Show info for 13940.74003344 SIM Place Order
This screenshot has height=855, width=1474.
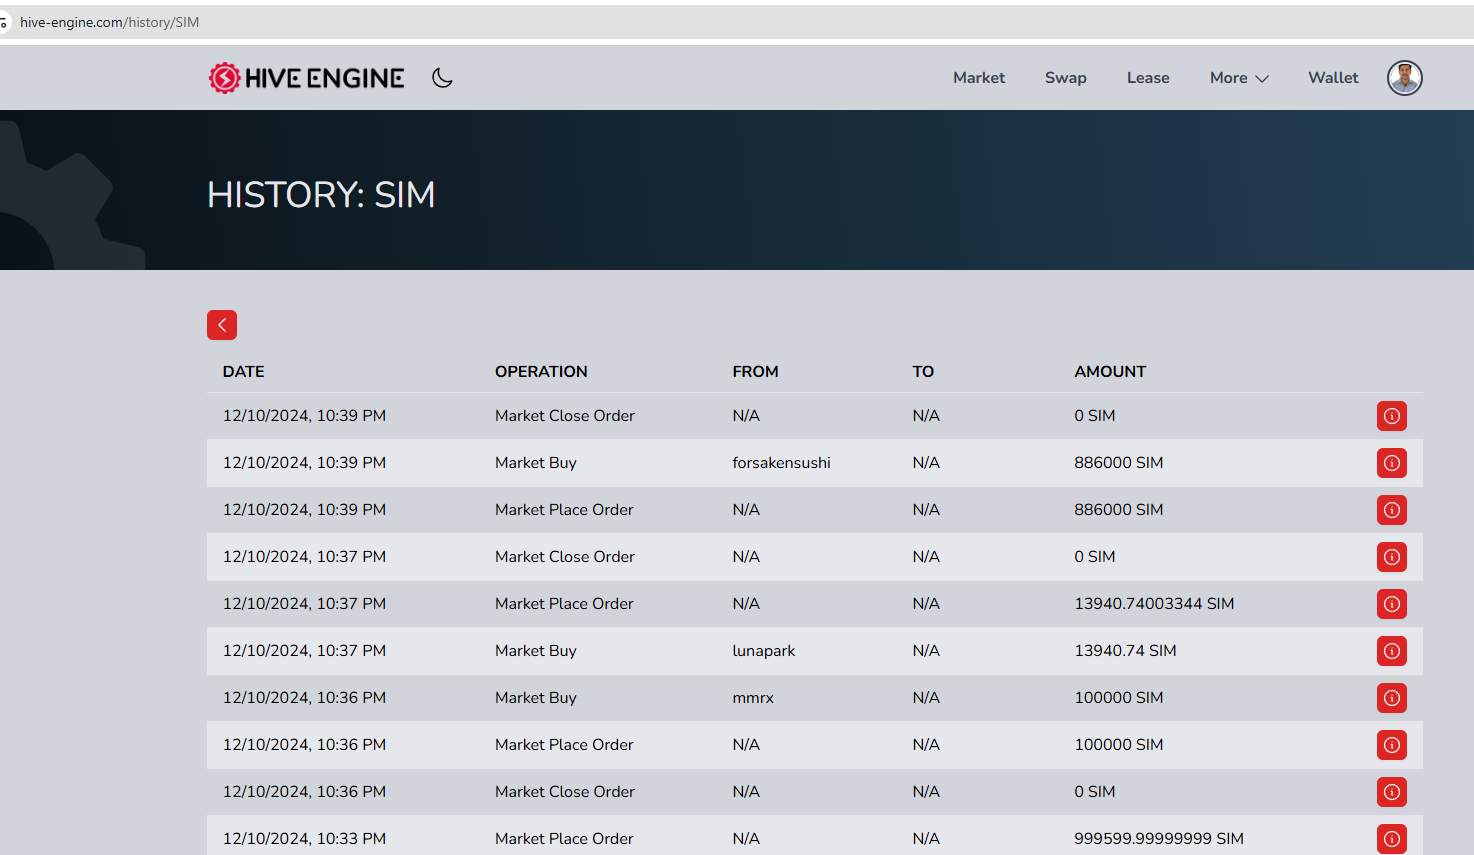pyautogui.click(x=1392, y=604)
